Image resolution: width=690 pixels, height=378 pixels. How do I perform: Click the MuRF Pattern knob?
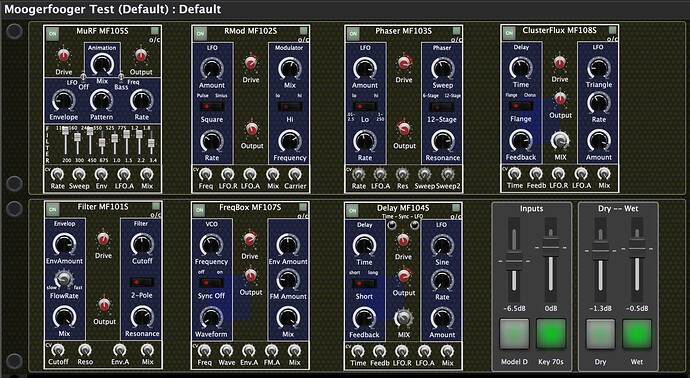[x=101, y=100]
